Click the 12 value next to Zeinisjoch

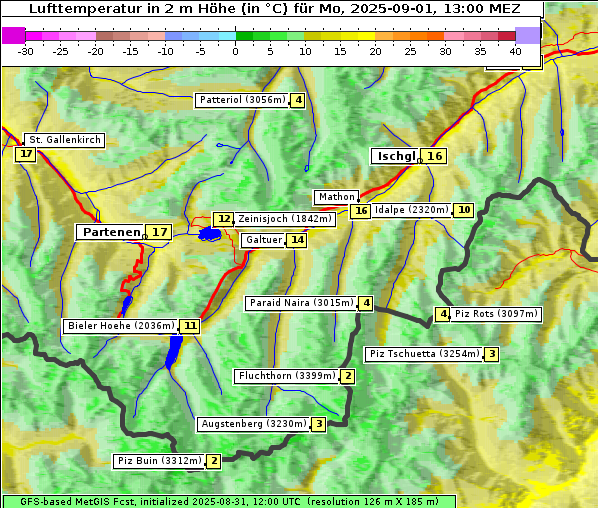click(x=223, y=219)
